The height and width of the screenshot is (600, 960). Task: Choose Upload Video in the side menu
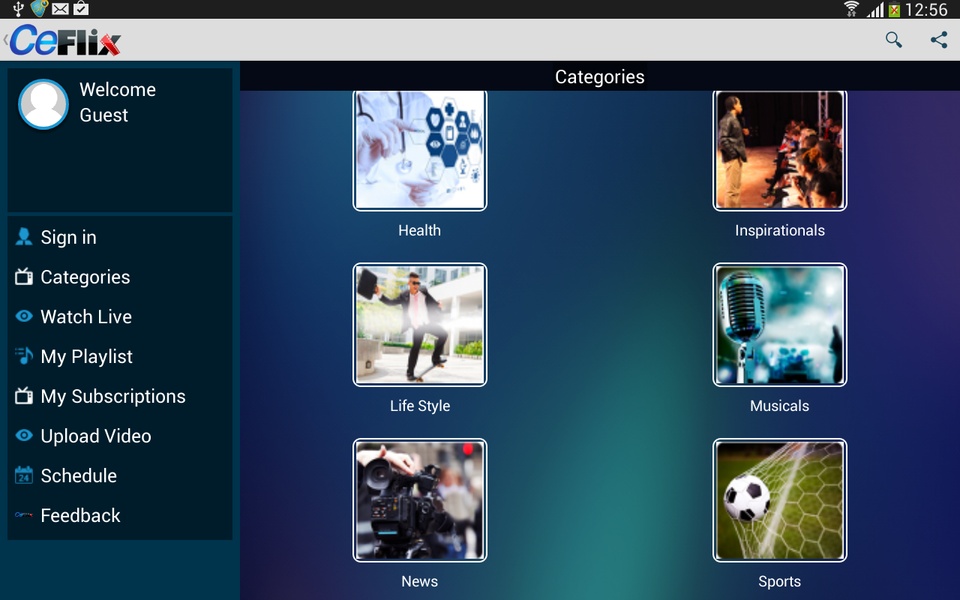pos(119,436)
